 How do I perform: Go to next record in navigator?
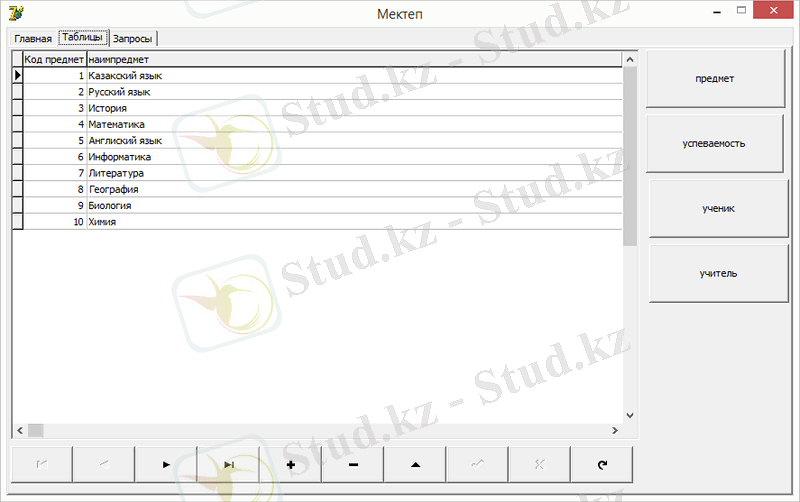tap(166, 464)
